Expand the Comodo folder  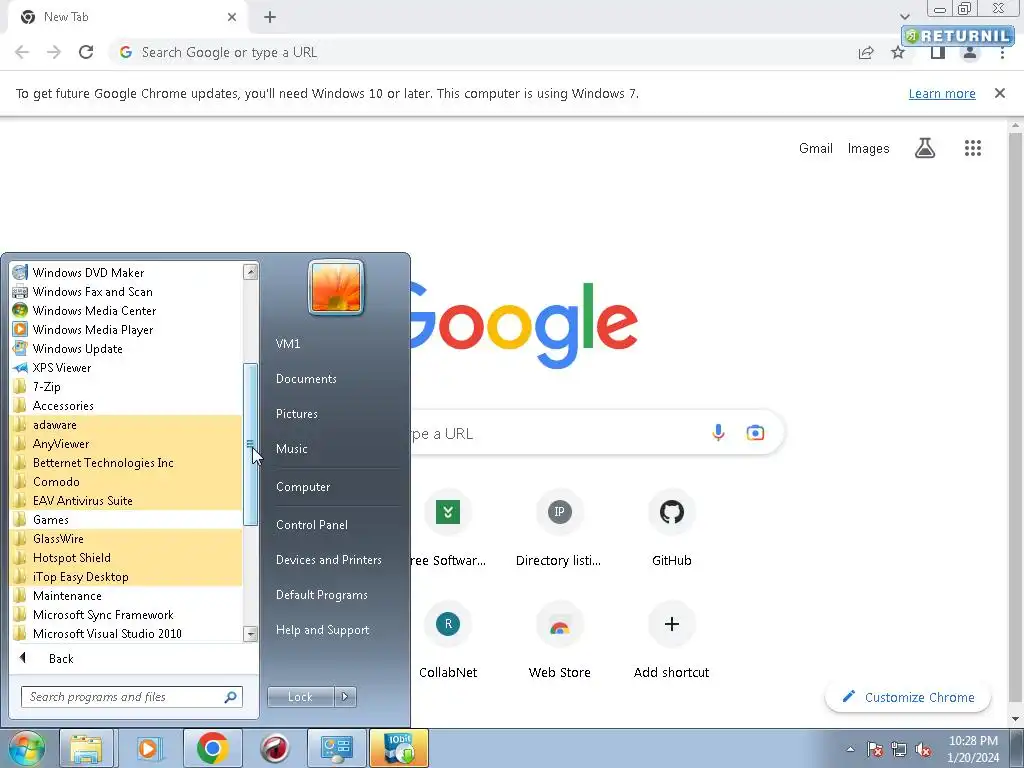(x=126, y=481)
